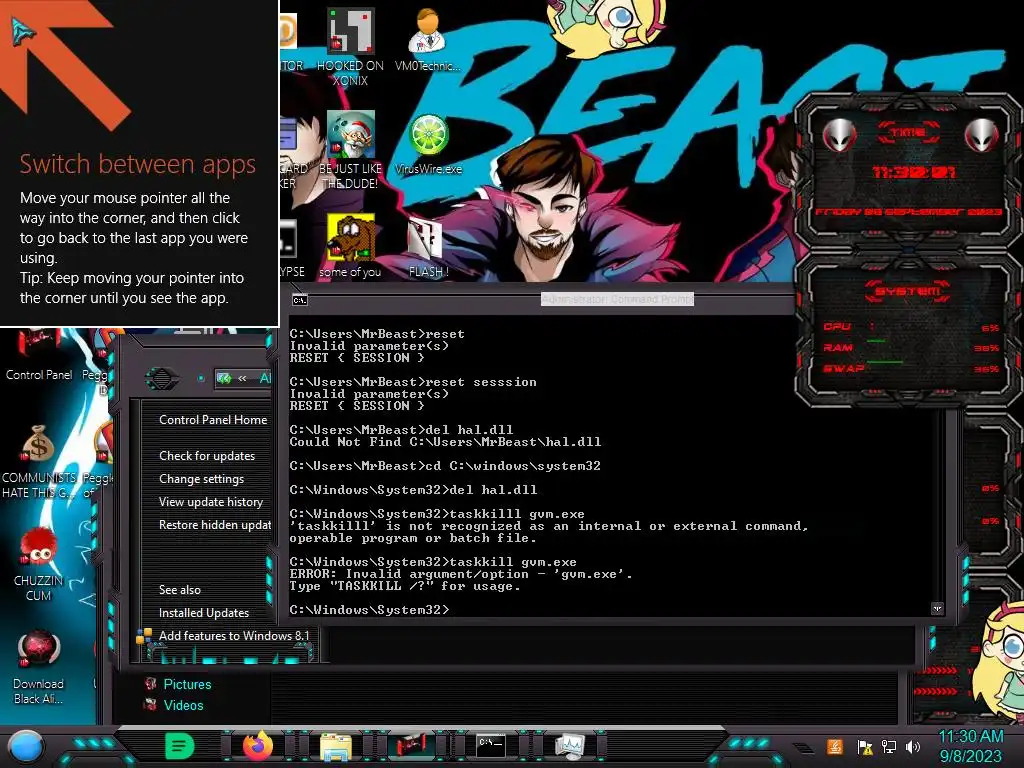Open the system monitor taskbar icon
1024x768 pixels.
tap(570, 746)
